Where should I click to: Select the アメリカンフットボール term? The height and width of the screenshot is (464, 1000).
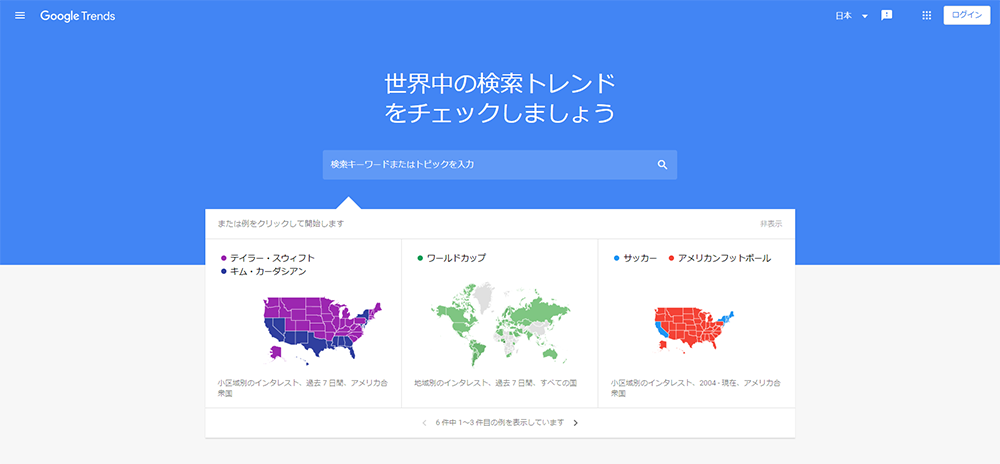point(724,258)
